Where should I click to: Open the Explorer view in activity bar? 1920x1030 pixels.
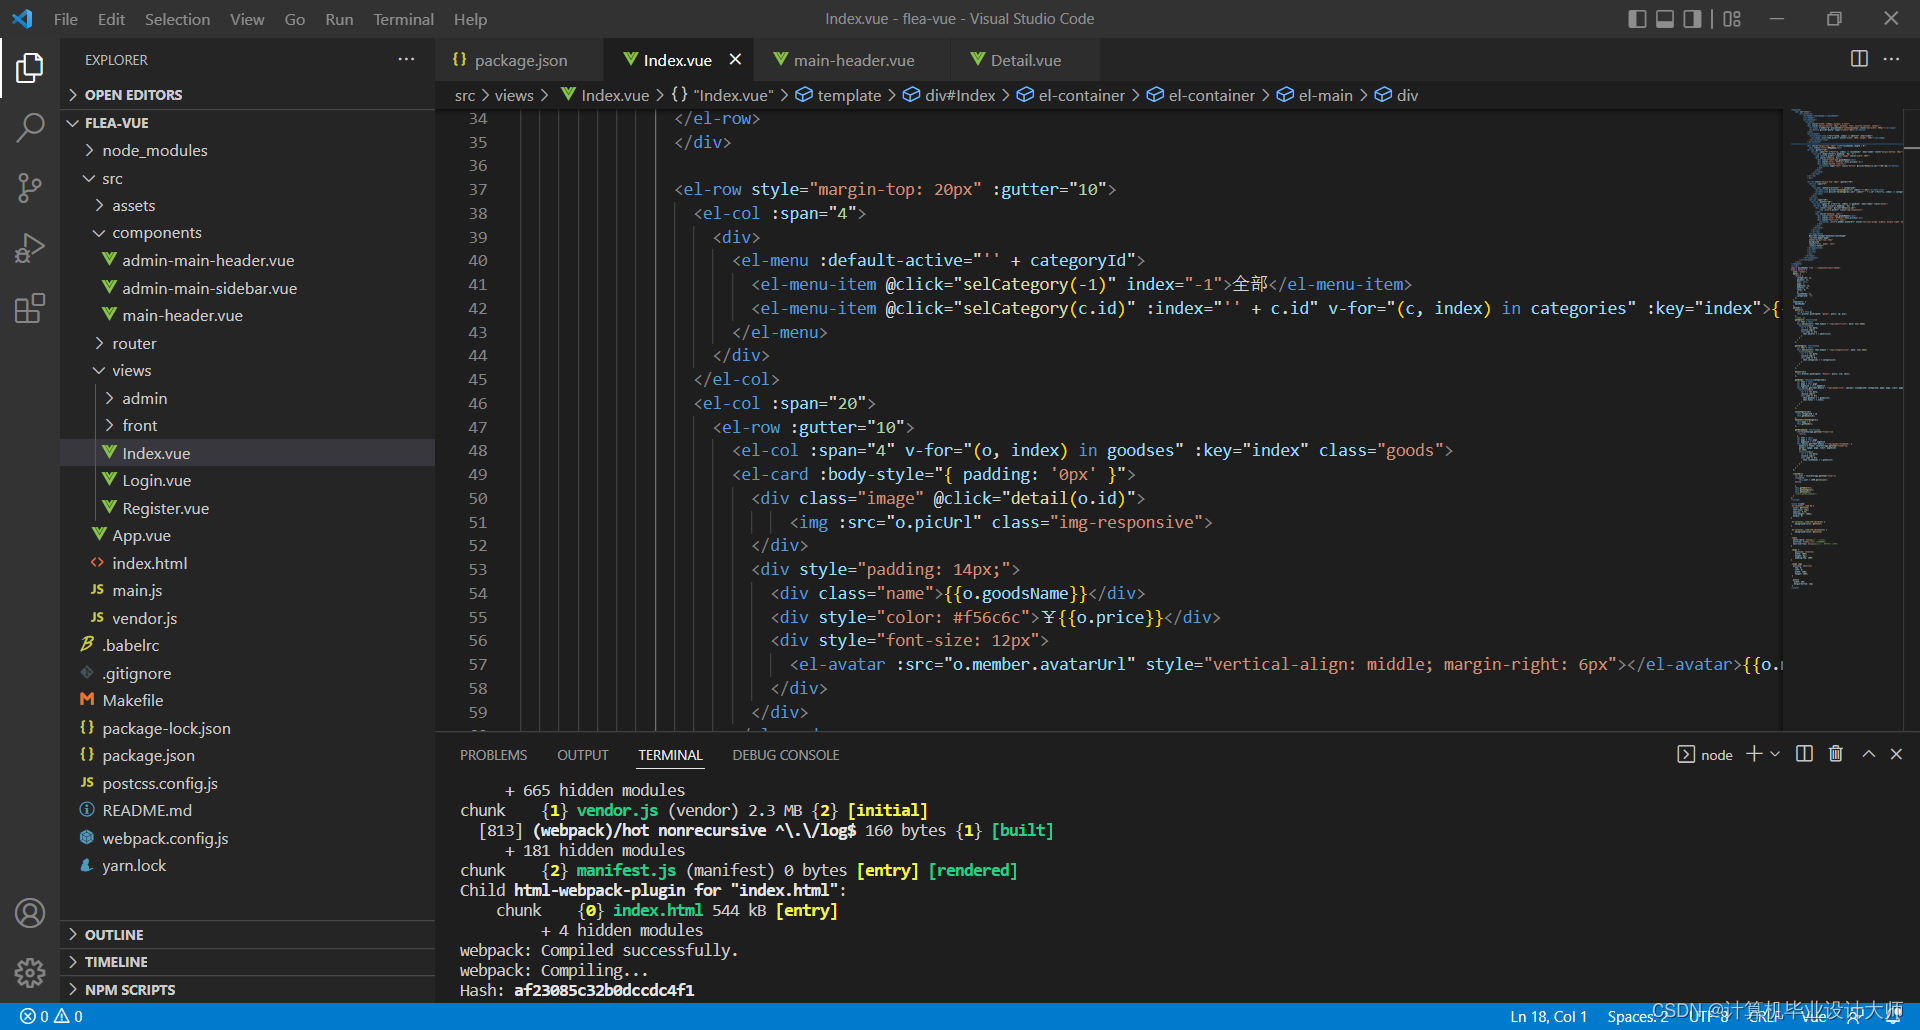click(30, 68)
